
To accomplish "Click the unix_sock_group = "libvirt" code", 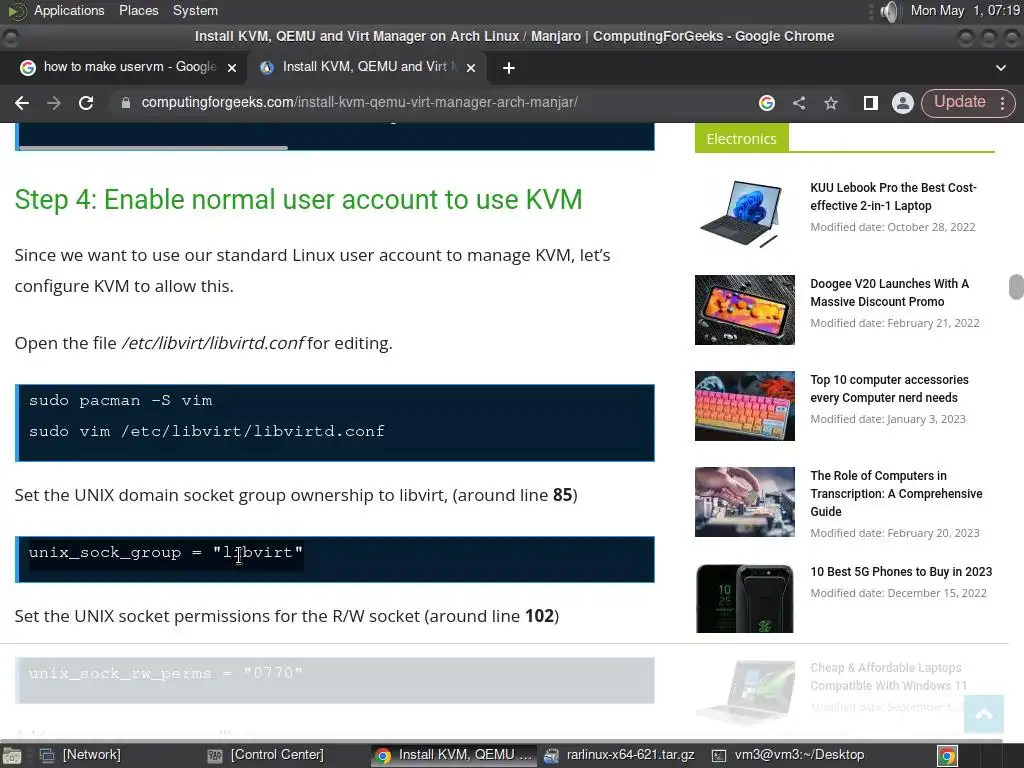I will tap(166, 552).
